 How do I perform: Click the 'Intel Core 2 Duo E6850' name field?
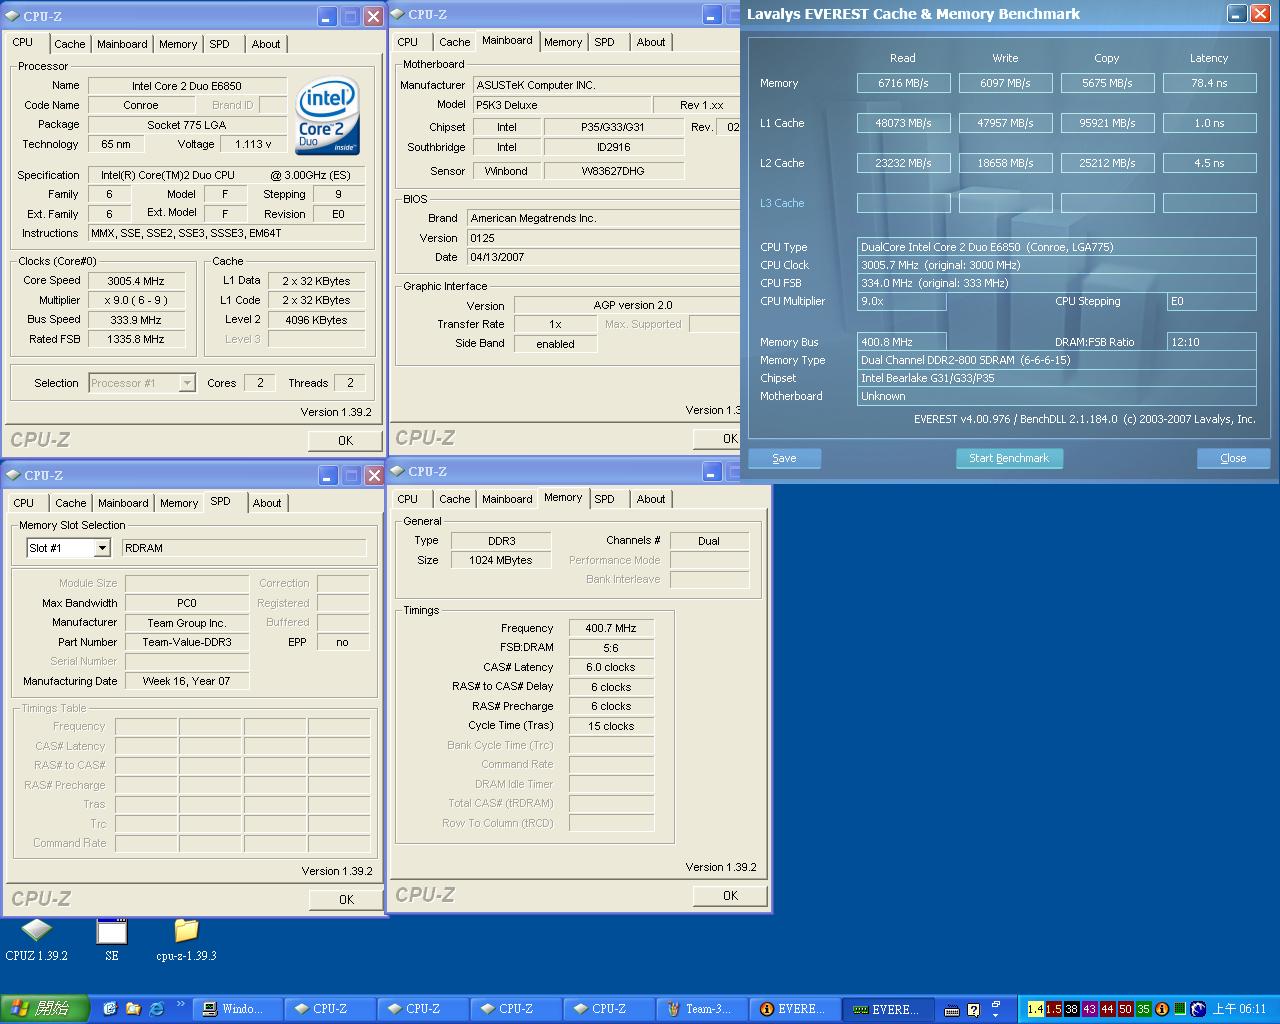point(187,86)
